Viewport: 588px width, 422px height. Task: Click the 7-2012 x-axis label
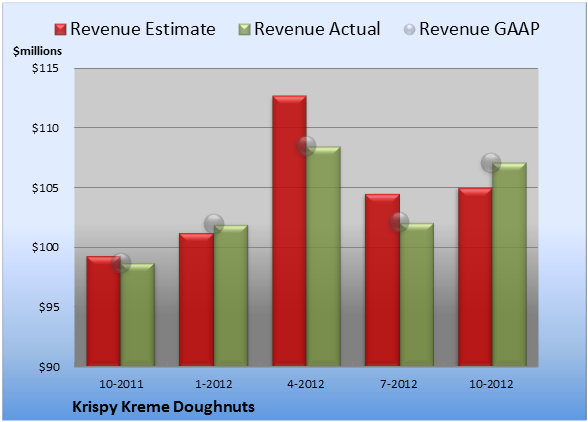point(399,384)
